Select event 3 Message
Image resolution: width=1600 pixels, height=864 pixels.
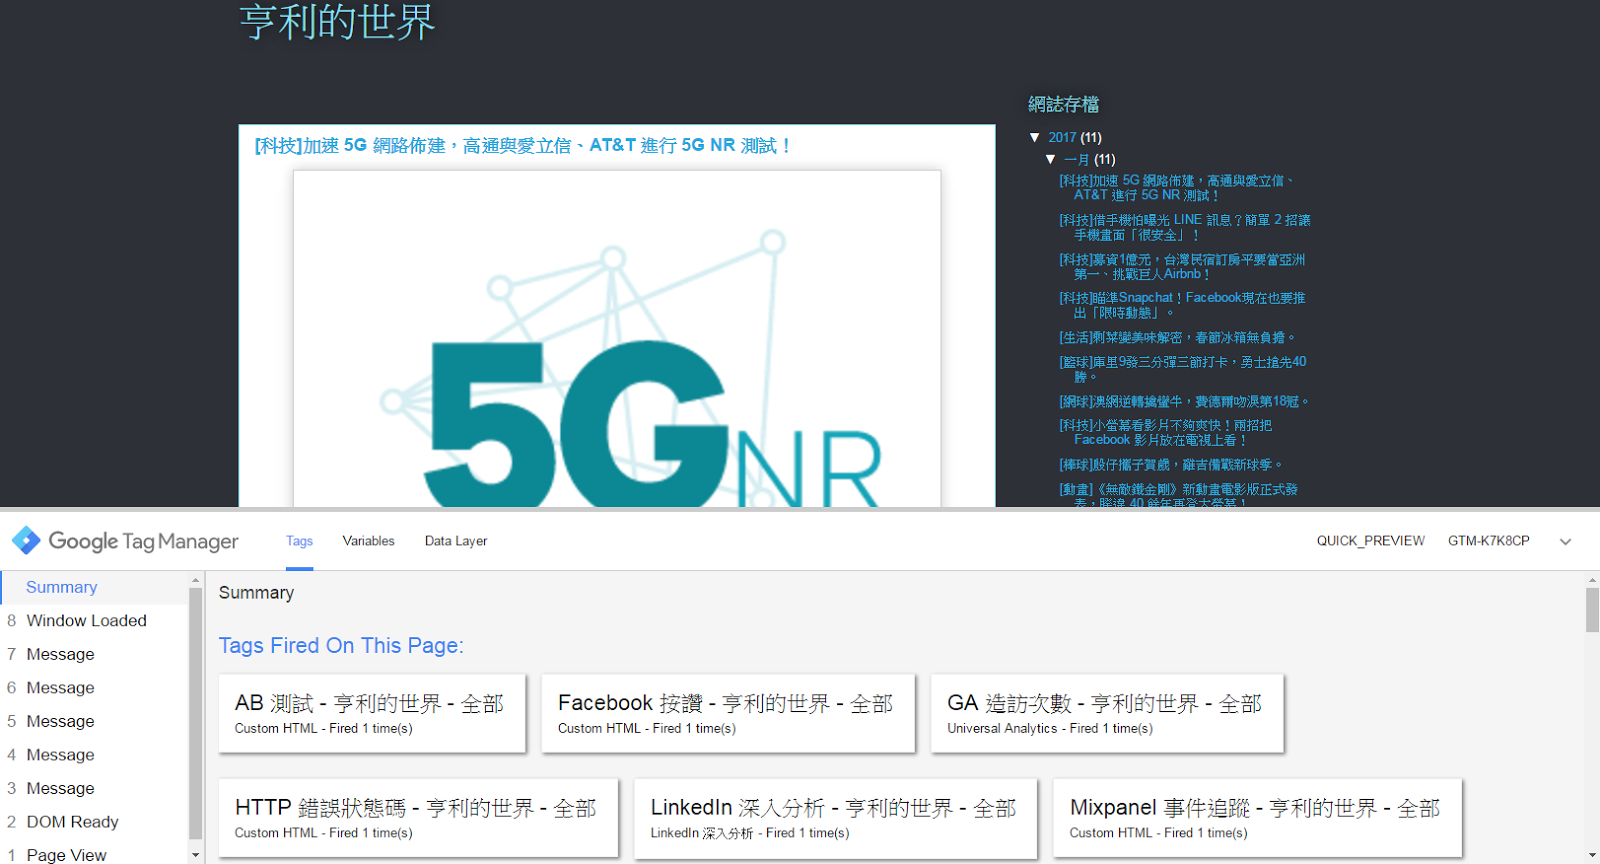point(94,788)
